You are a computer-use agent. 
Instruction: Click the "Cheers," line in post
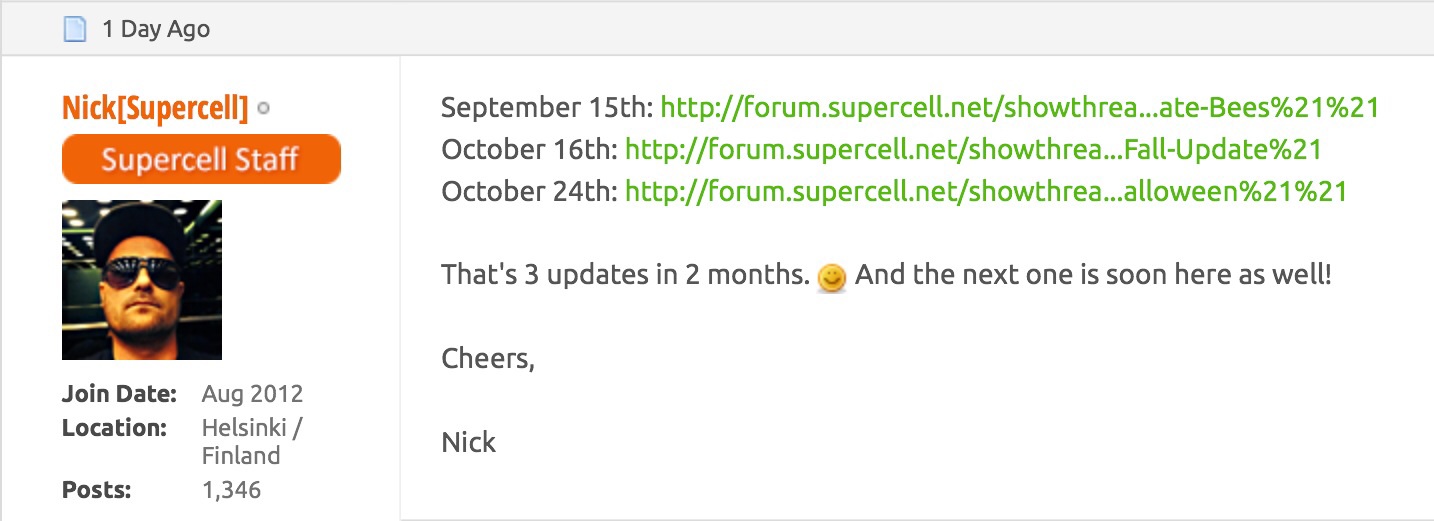(488, 358)
